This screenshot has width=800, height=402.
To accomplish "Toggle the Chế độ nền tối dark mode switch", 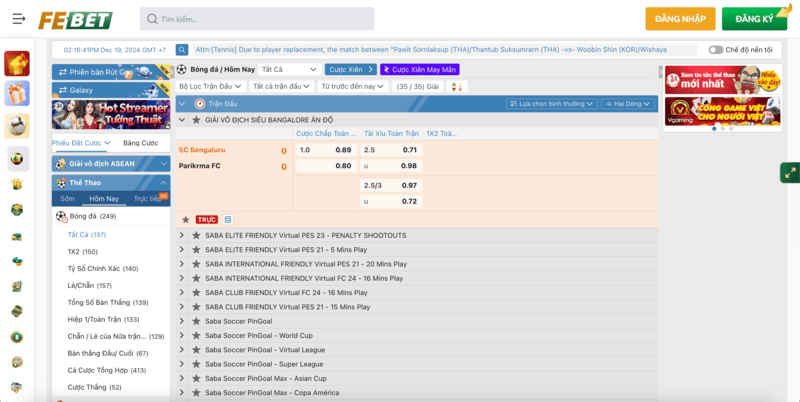I will (716, 49).
